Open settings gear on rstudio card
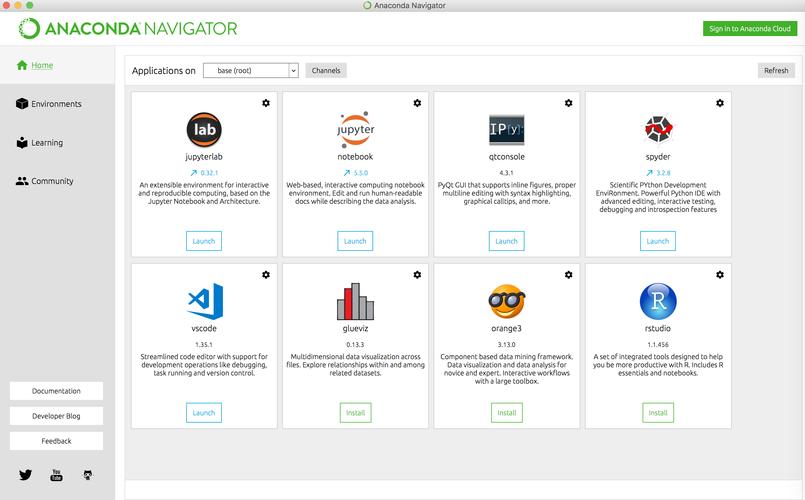This screenshot has width=805, height=500. tap(720, 275)
